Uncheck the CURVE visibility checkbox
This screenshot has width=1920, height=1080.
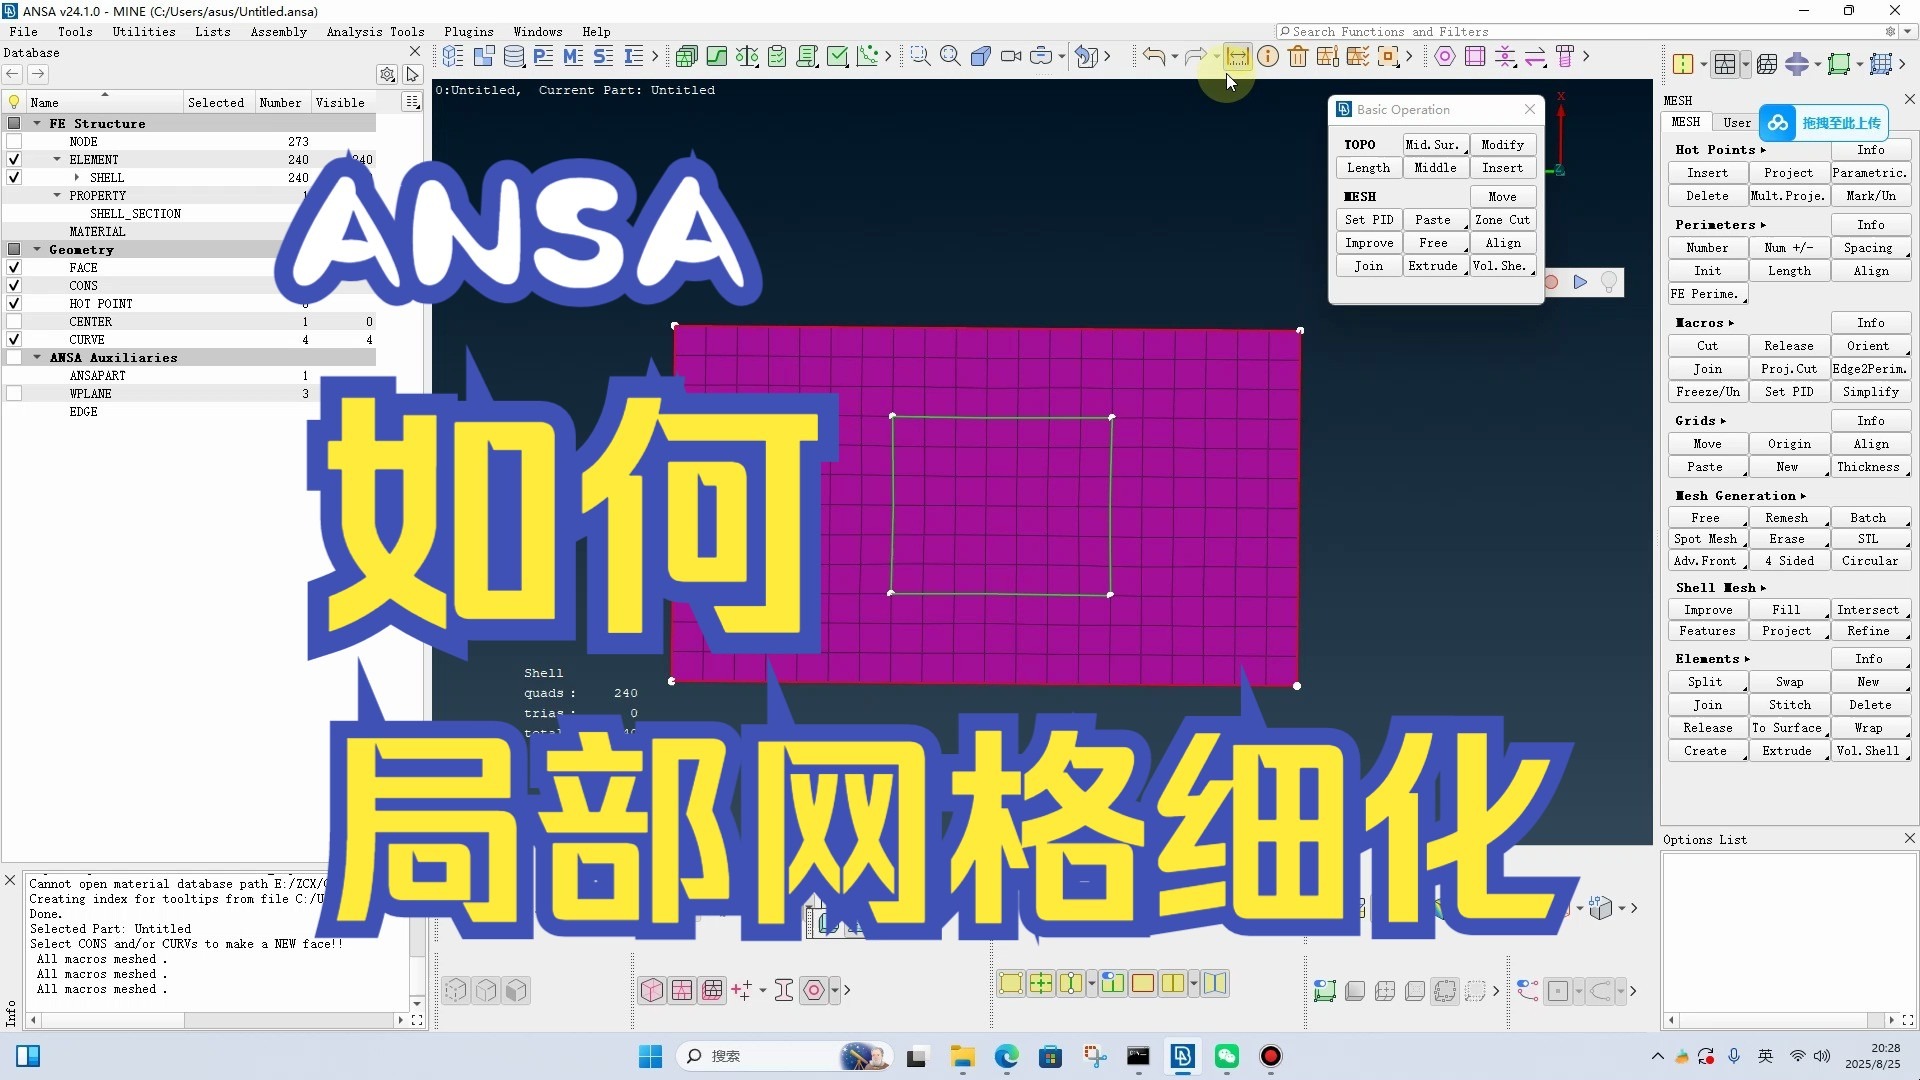14,340
